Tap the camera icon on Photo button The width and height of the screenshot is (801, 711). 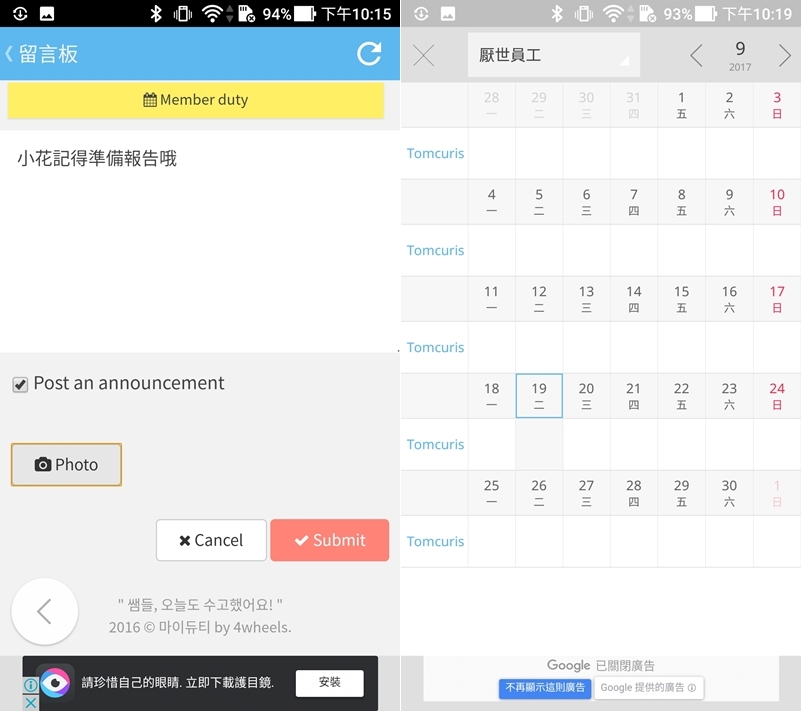(x=43, y=464)
